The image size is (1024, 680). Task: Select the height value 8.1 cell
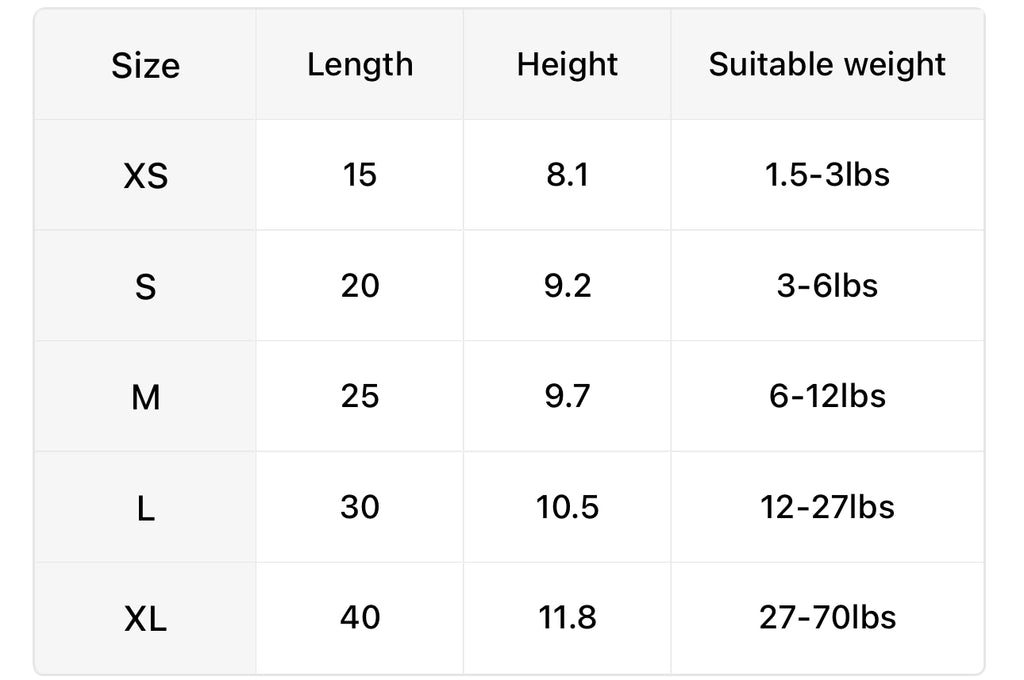pyautogui.click(x=567, y=175)
